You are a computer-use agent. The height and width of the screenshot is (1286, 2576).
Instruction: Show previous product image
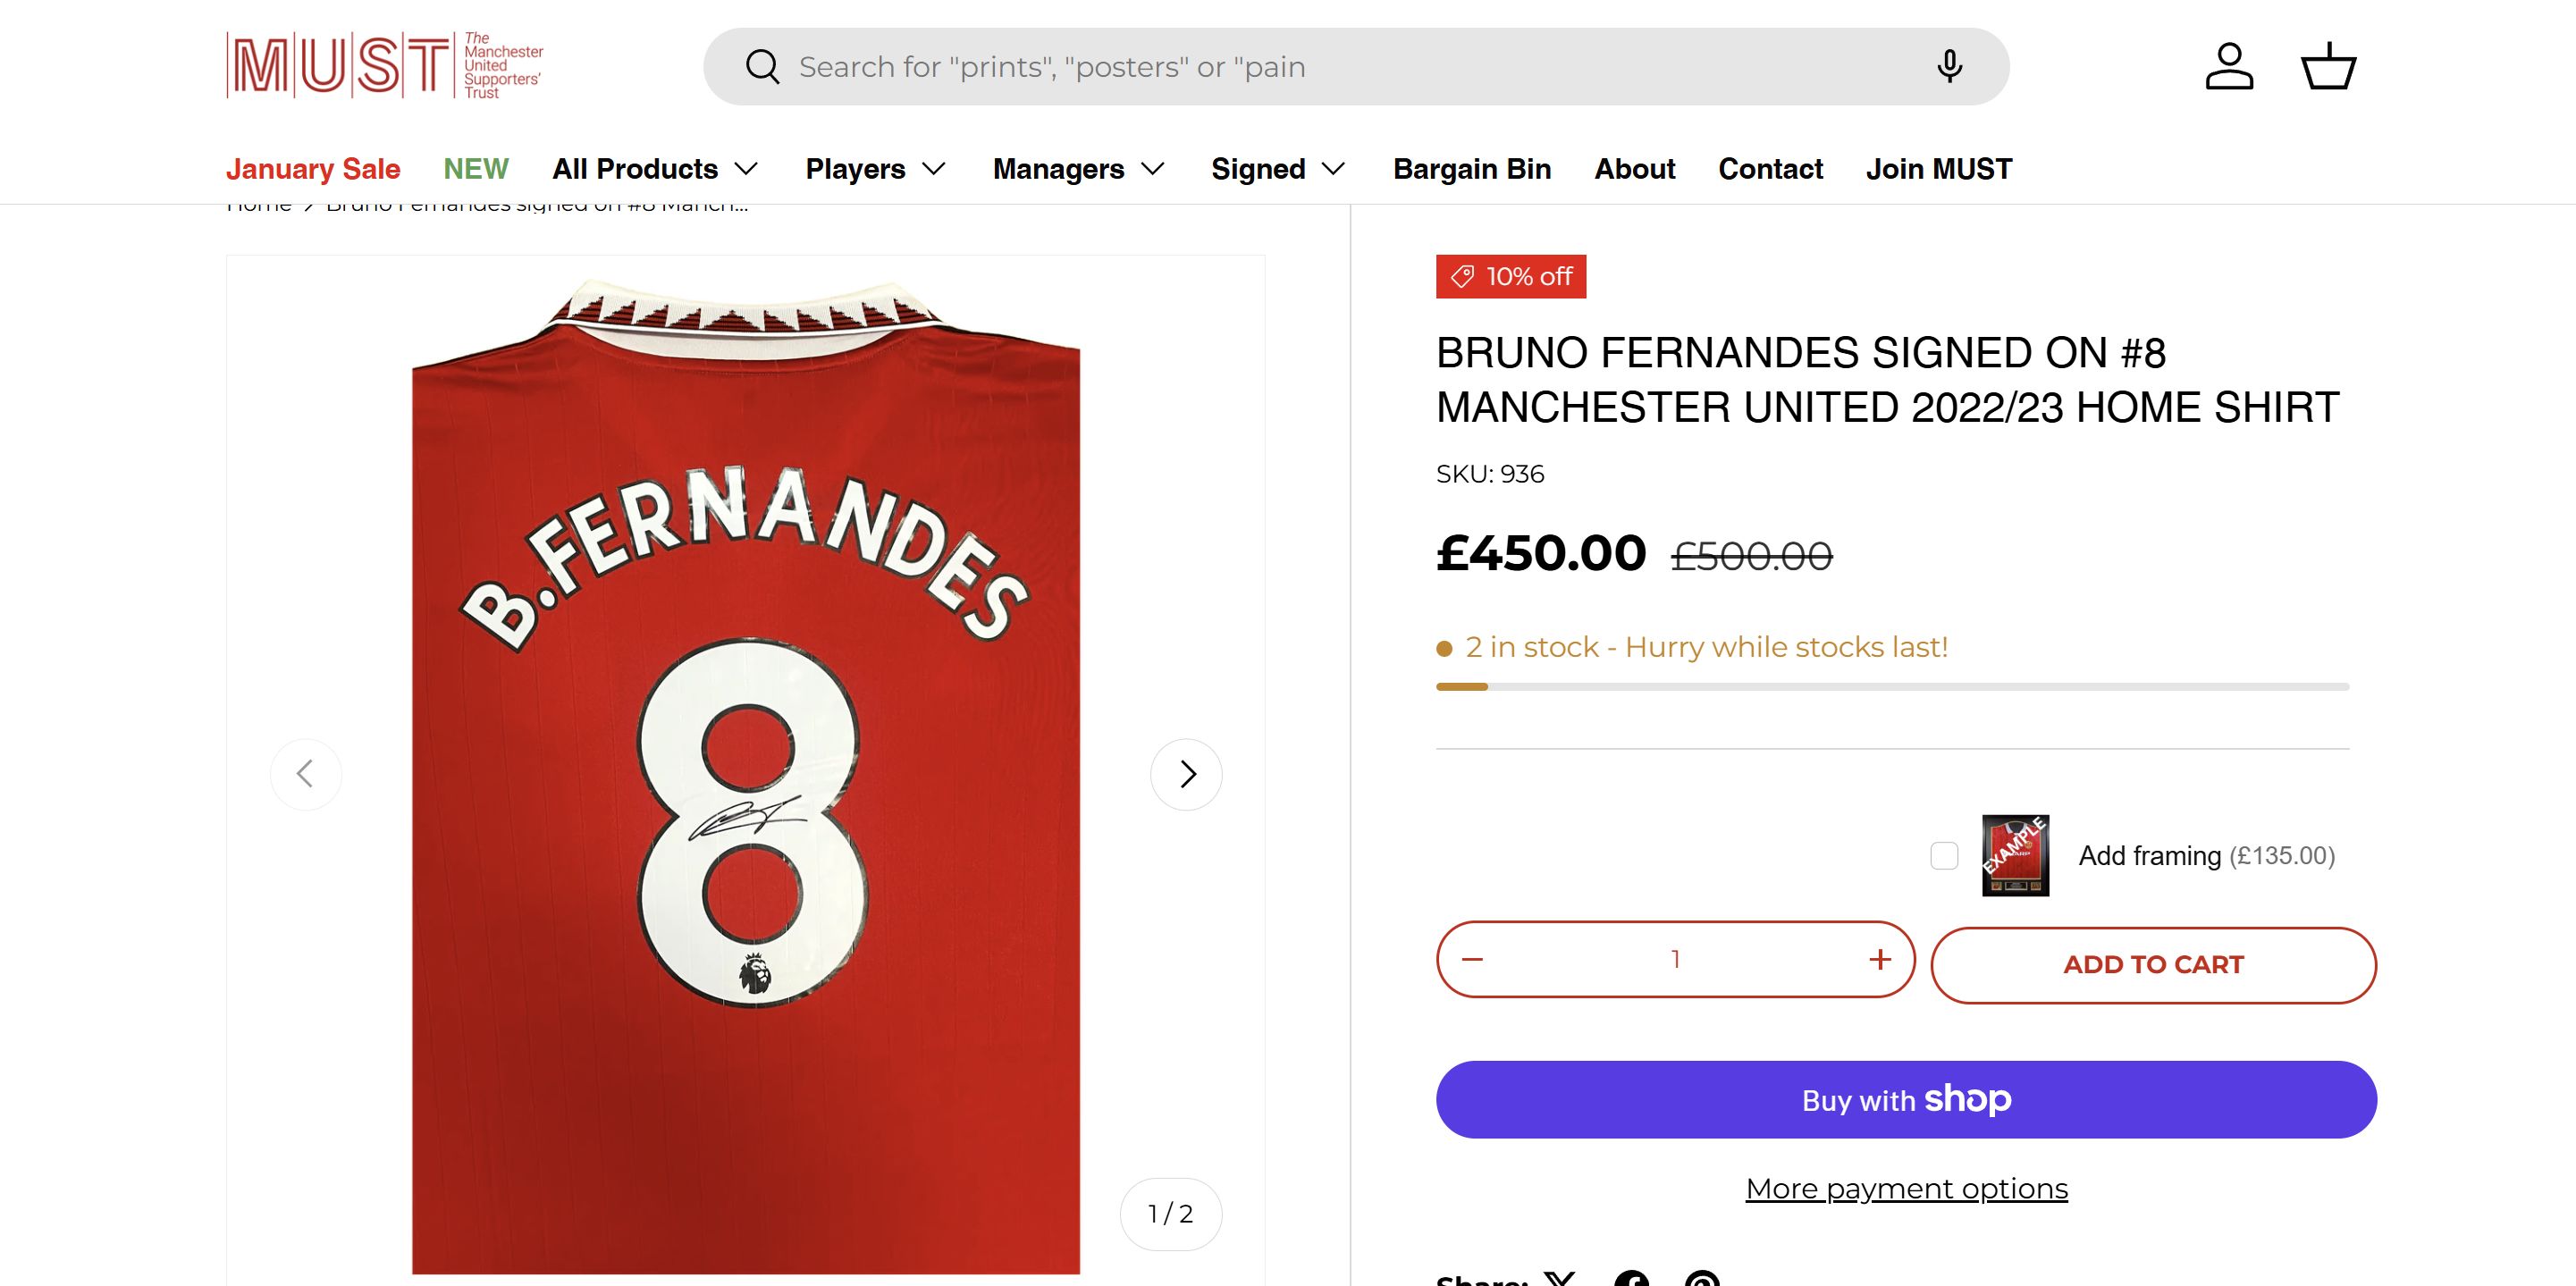pos(306,774)
